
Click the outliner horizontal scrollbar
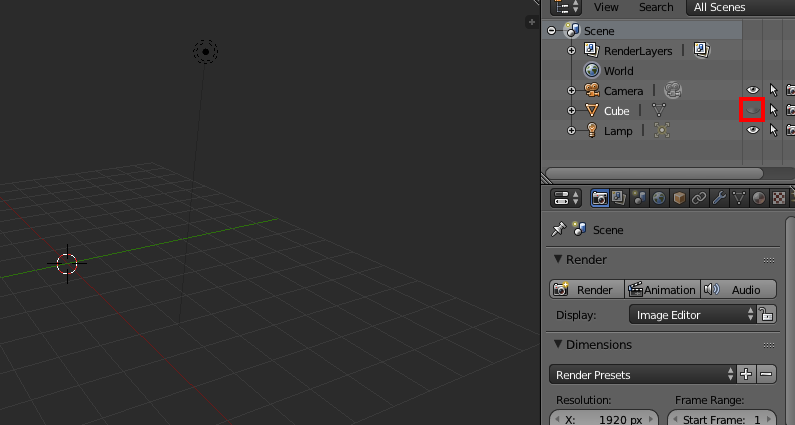[654, 173]
